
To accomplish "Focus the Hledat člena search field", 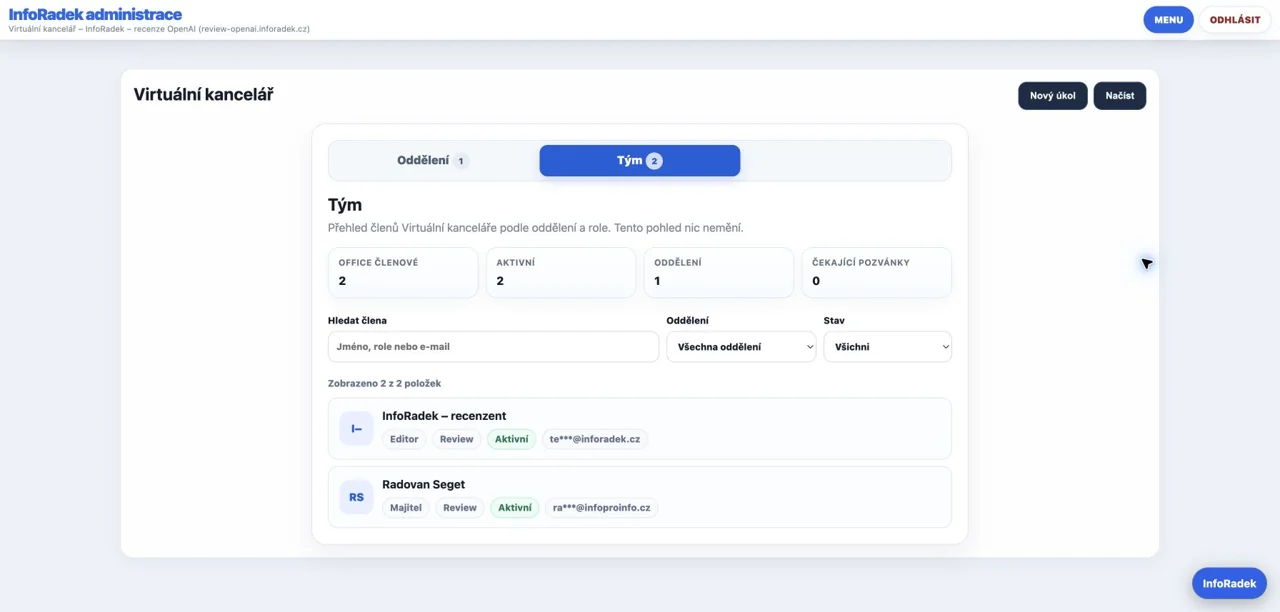I will pyautogui.click(x=493, y=347).
